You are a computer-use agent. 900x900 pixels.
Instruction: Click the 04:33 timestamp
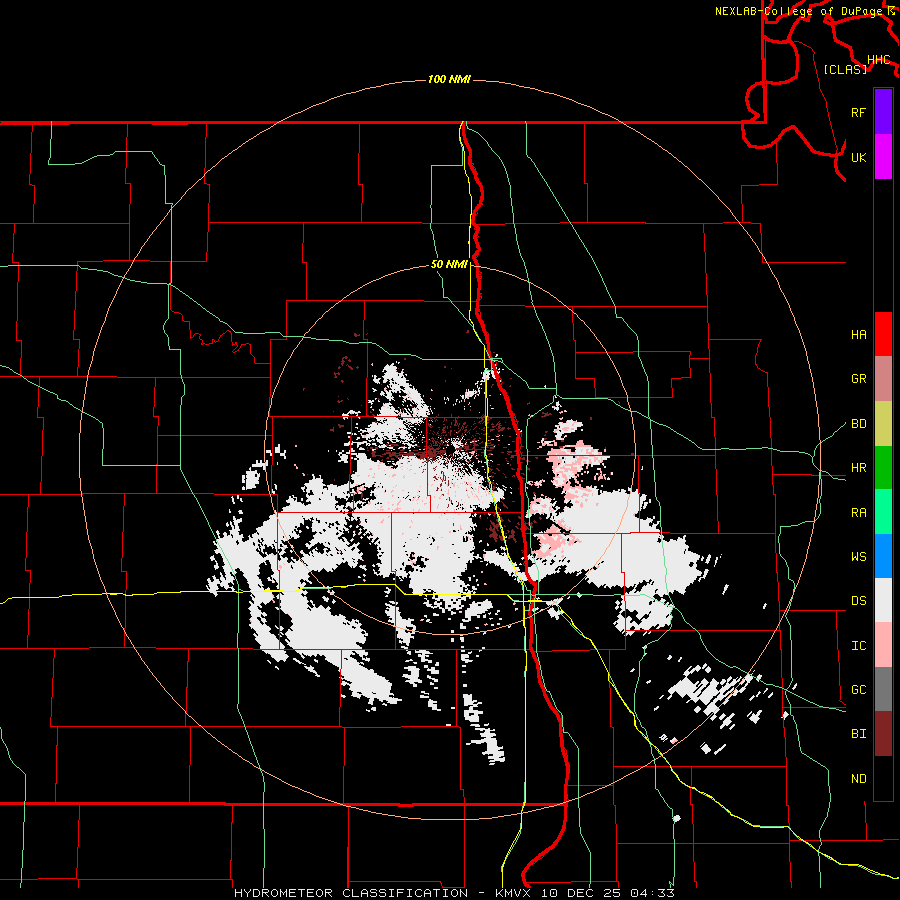(652, 893)
